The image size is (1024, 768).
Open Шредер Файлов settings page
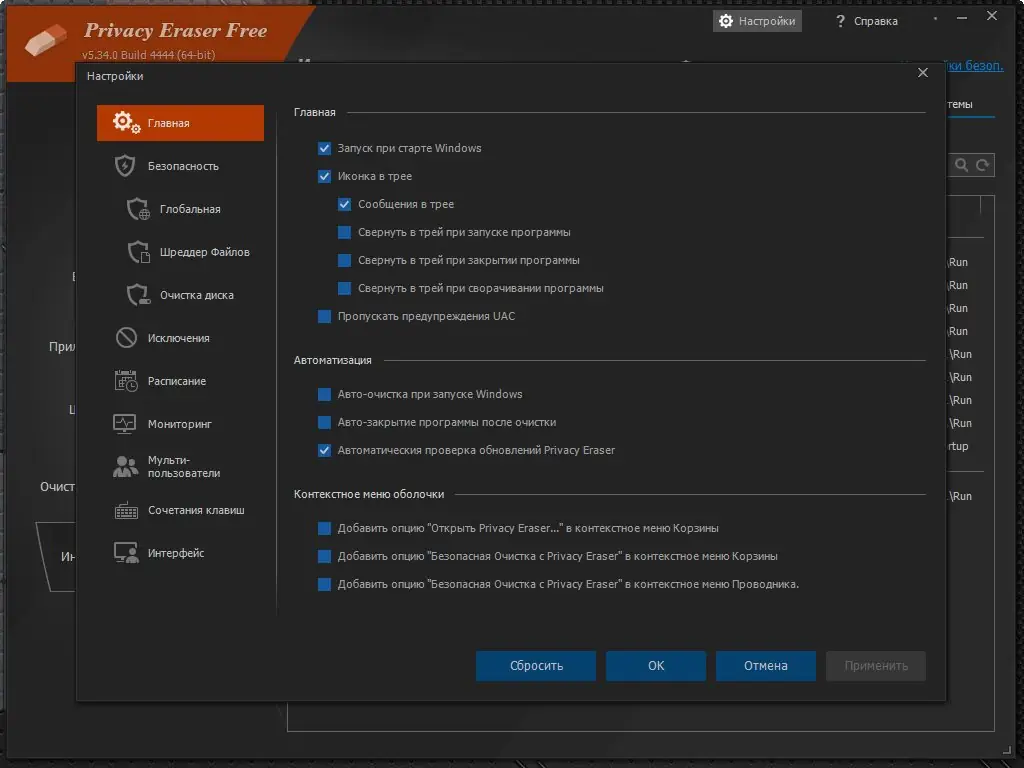click(x=180, y=252)
